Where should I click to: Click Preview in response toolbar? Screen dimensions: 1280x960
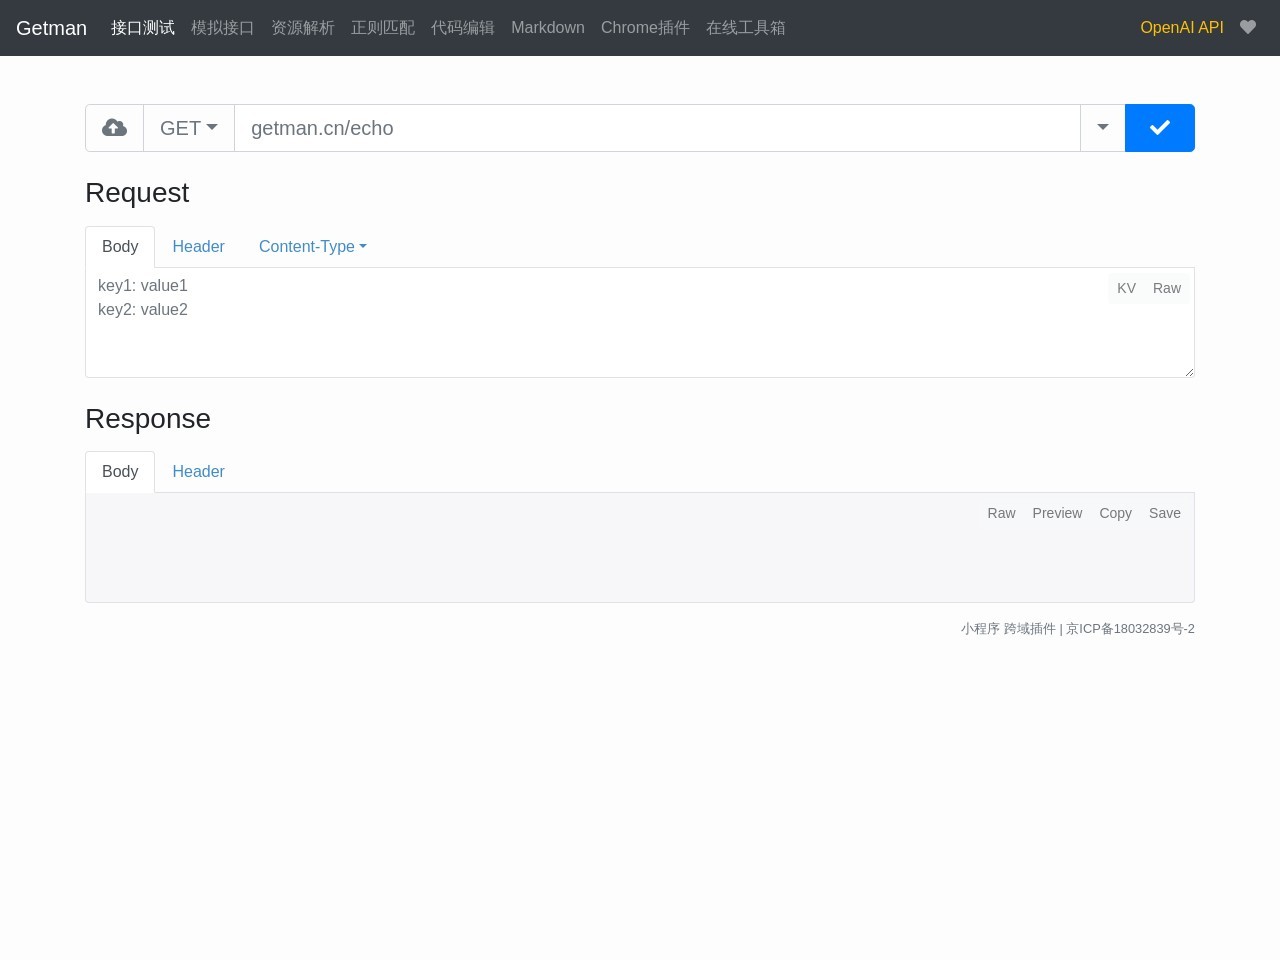tap(1057, 513)
